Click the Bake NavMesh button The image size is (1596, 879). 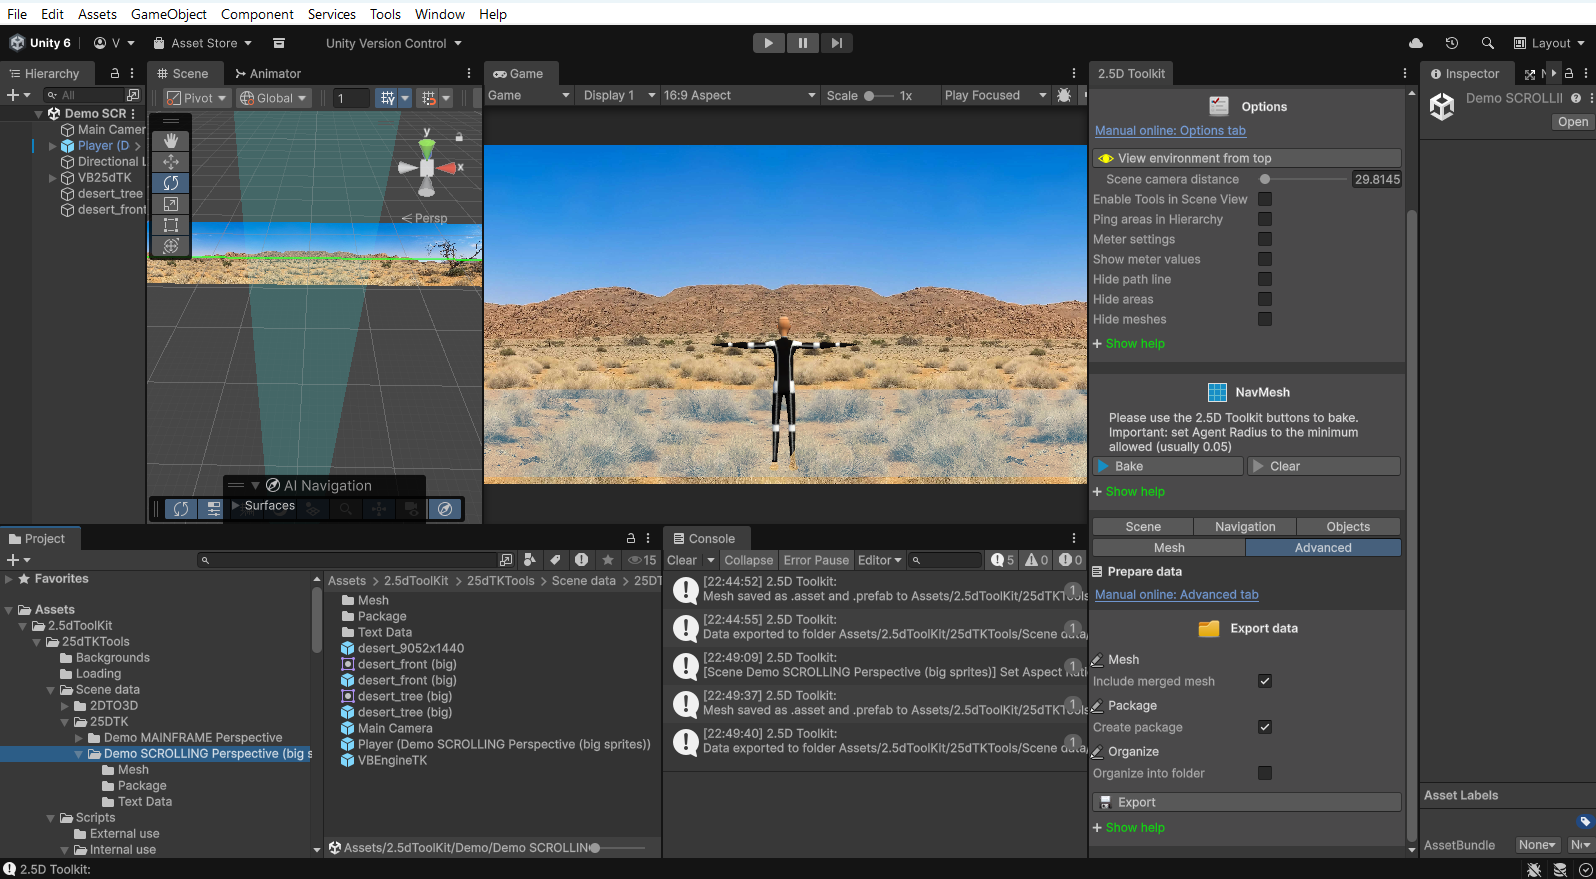click(1167, 466)
